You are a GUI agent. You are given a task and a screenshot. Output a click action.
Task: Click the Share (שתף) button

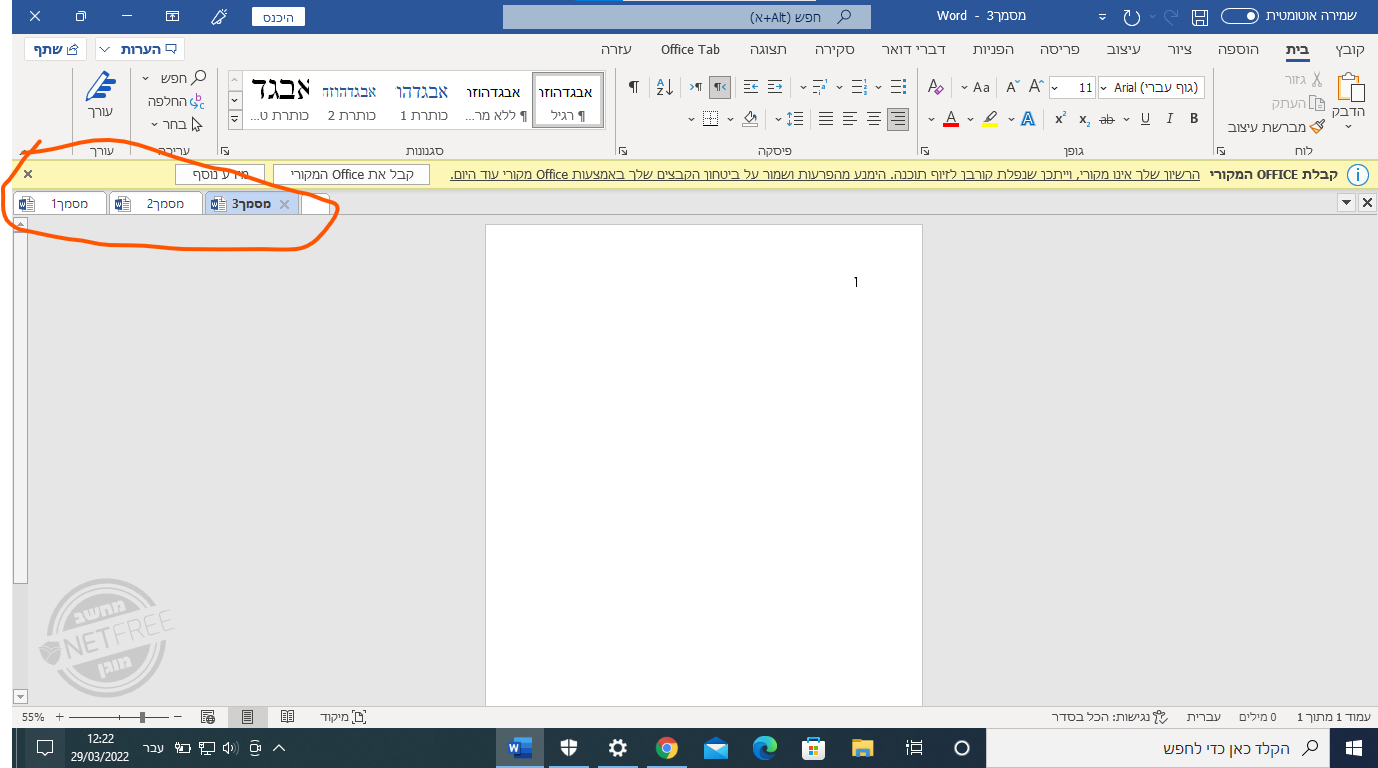[56, 49]
